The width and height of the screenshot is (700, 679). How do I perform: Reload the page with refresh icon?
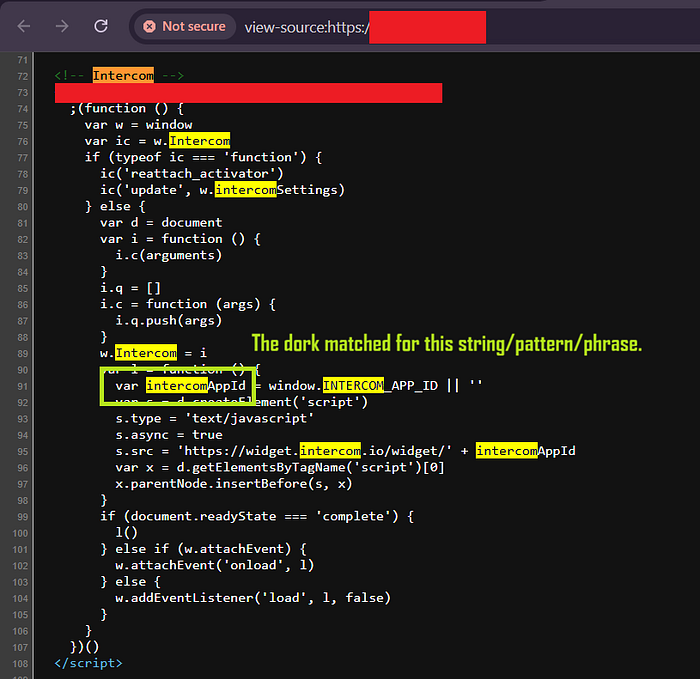[x=101, y=26]
